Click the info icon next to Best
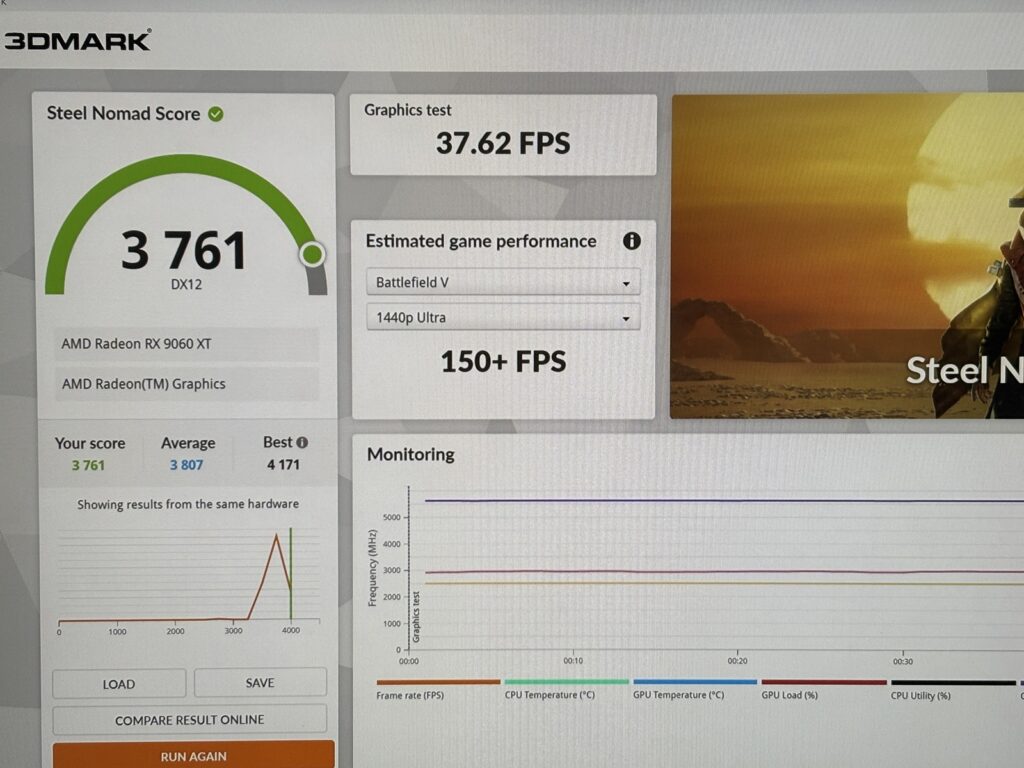Image resolution: width=1024 pixels, height=768 pixels. (x=302, y=442)
